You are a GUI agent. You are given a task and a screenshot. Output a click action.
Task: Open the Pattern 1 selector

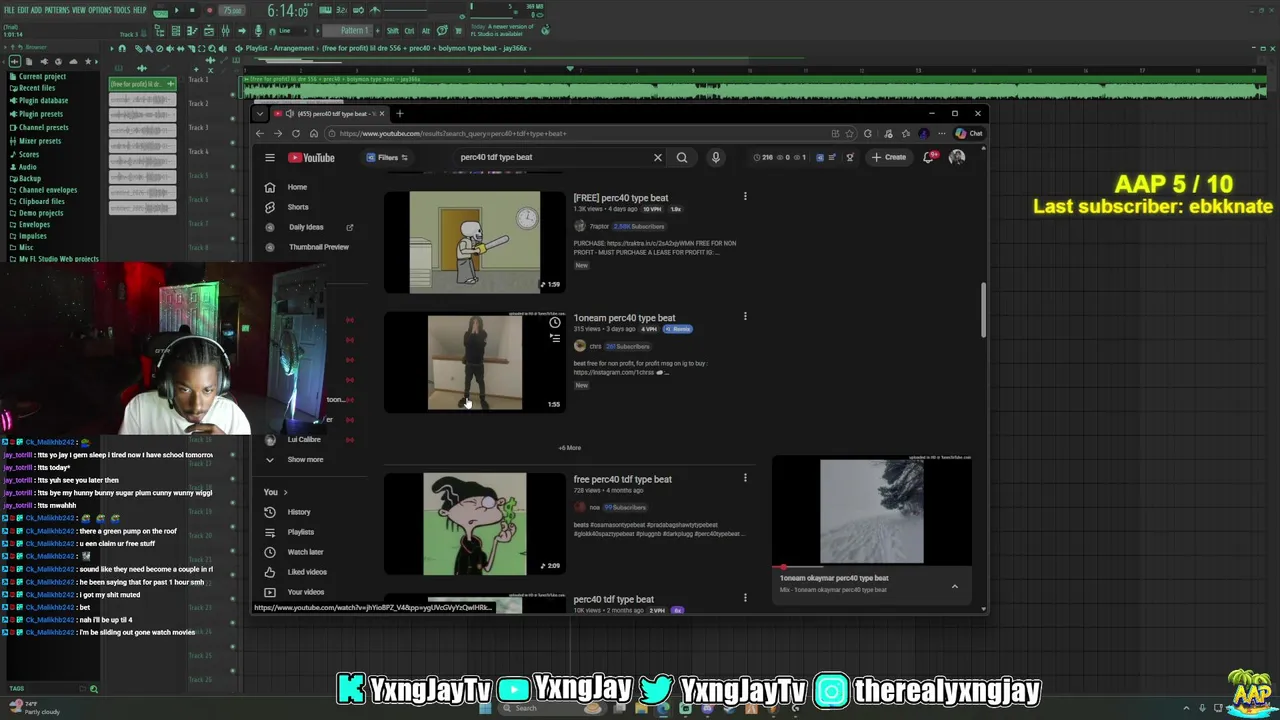(x=350, y=31)
